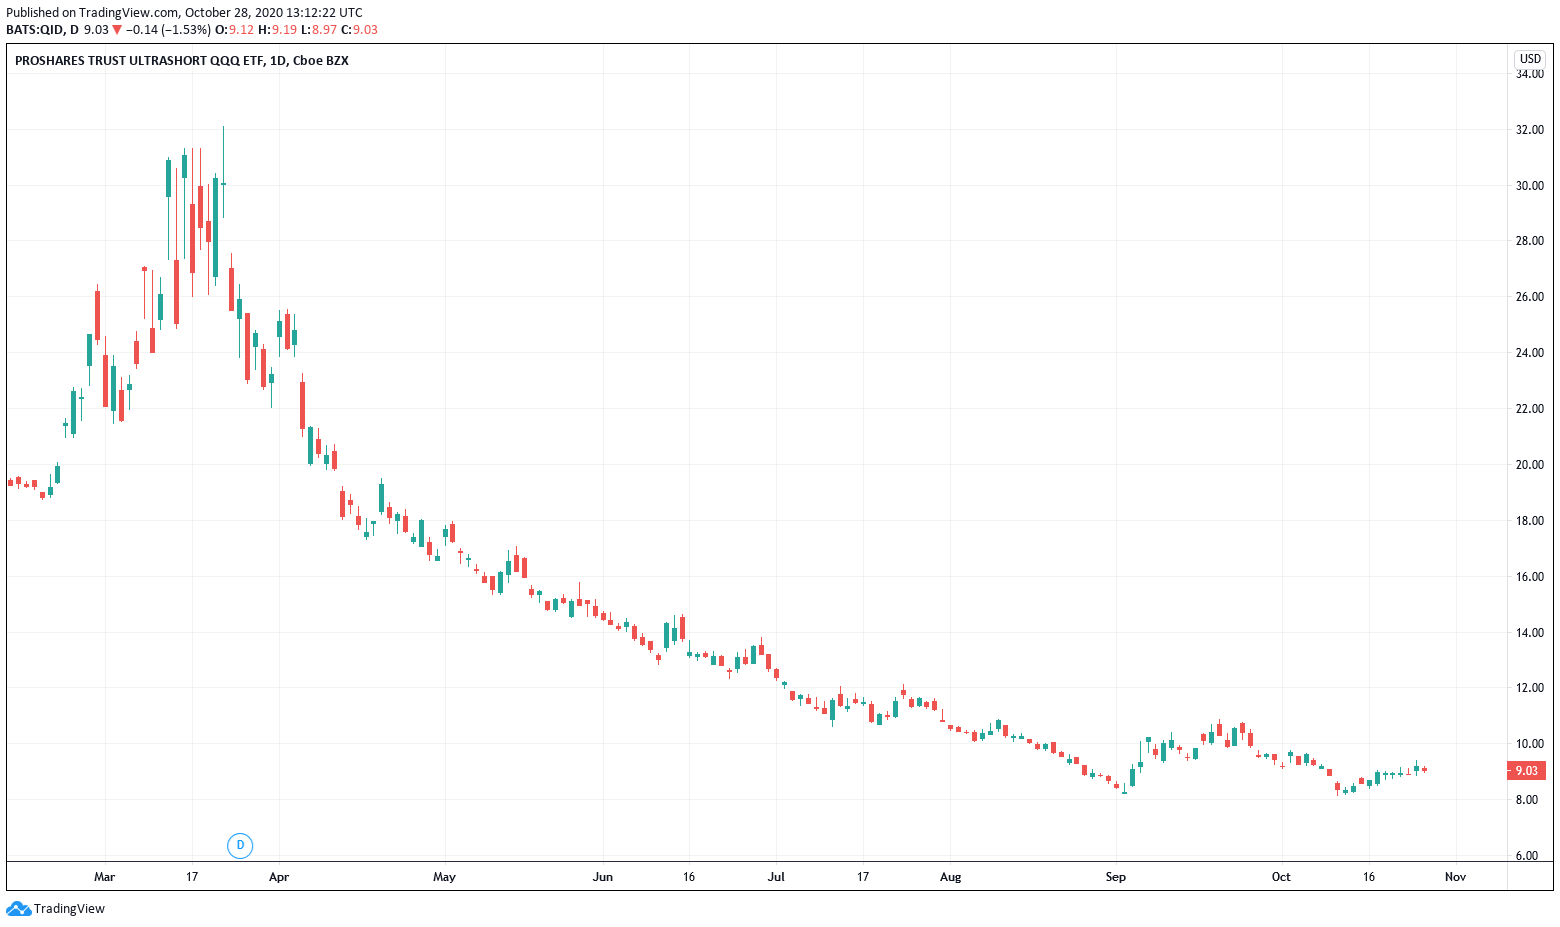Click the Apr label on time axis
The height and width of the screenshot is (927, 1560).
279,877
